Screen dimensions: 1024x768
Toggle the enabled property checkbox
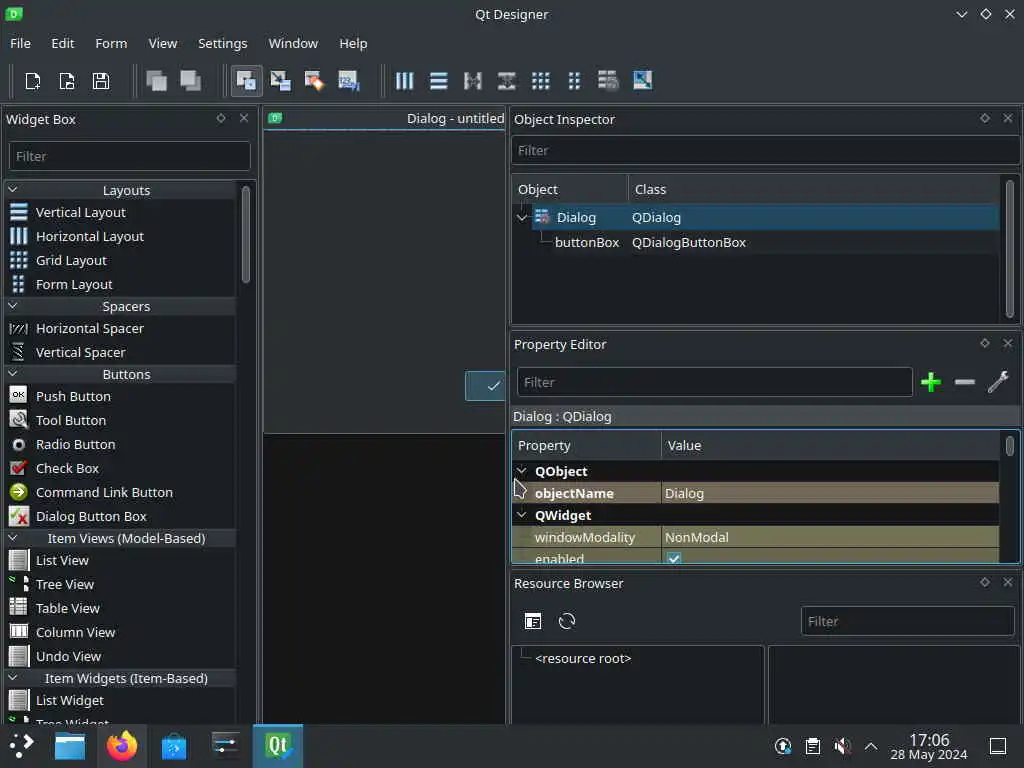[674, 558]
